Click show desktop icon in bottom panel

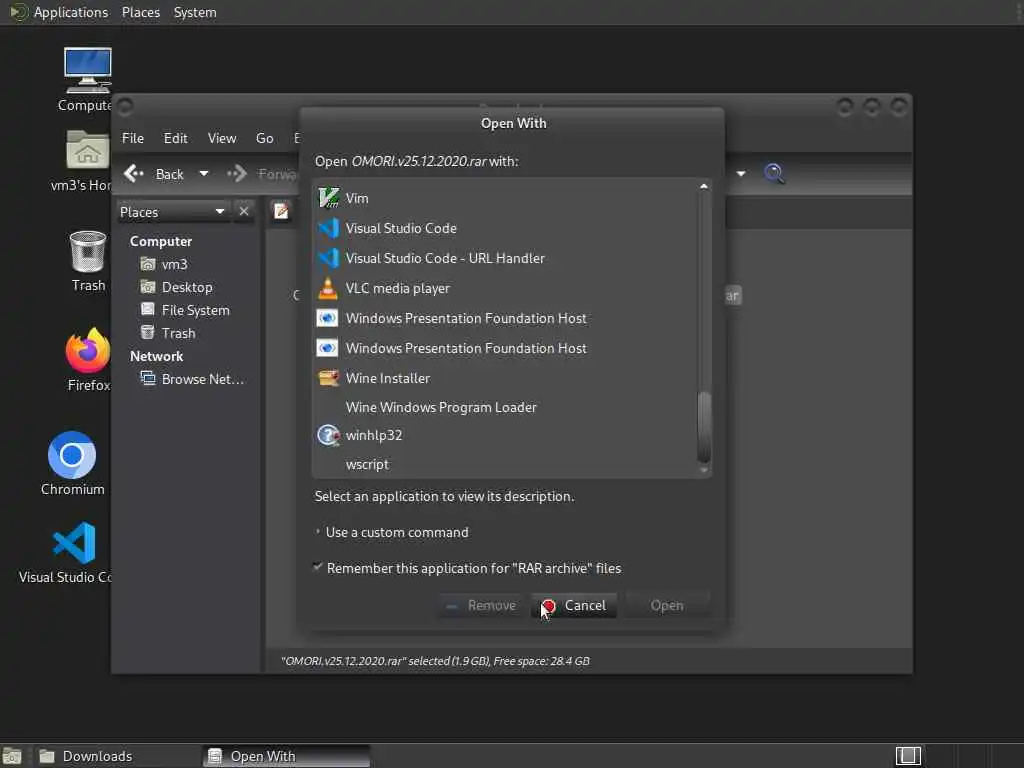(12, 756)
